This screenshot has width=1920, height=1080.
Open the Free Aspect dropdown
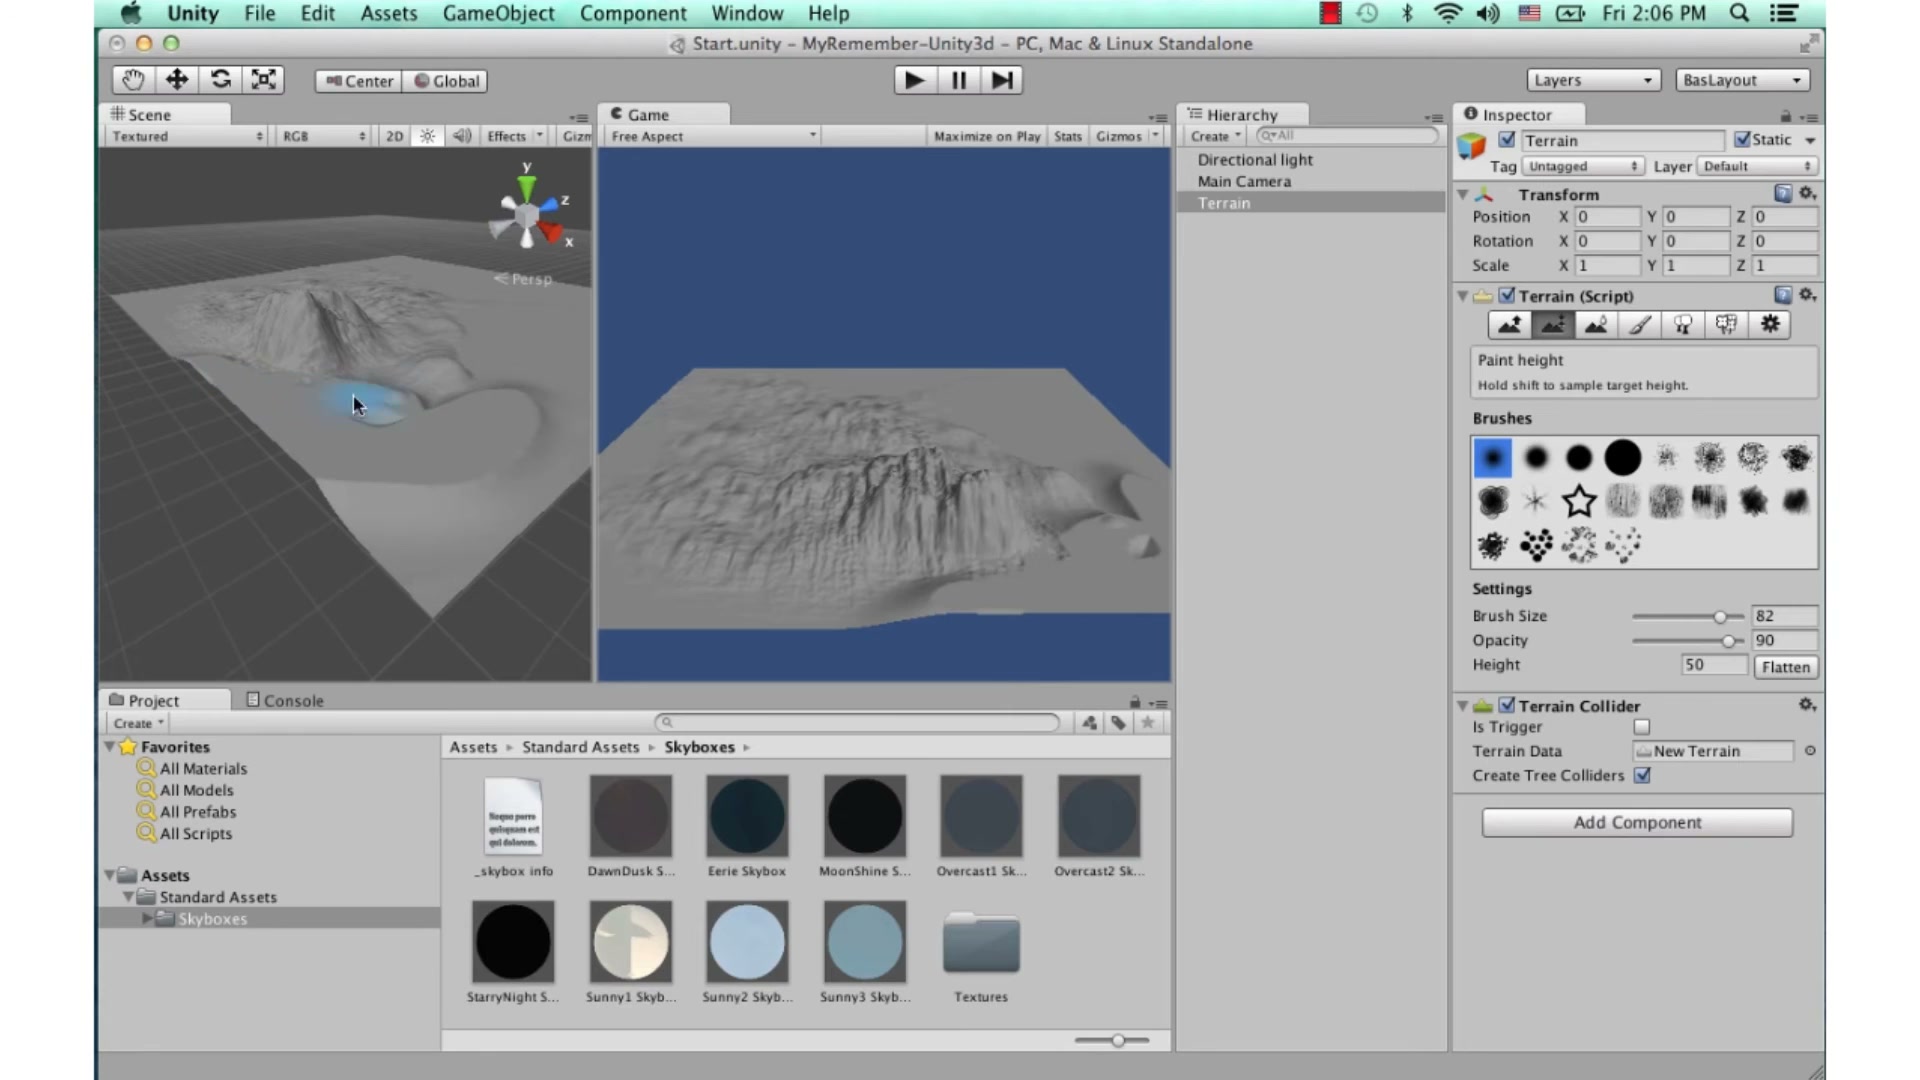click(x=713, y=136)
